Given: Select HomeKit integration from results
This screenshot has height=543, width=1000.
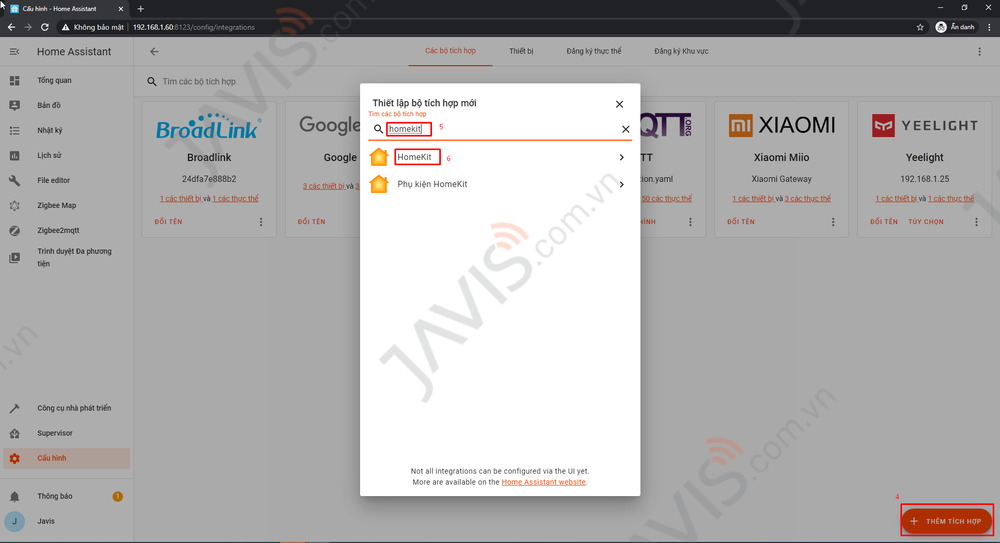Looking at the screenshot, I should (x=500, y=157).
